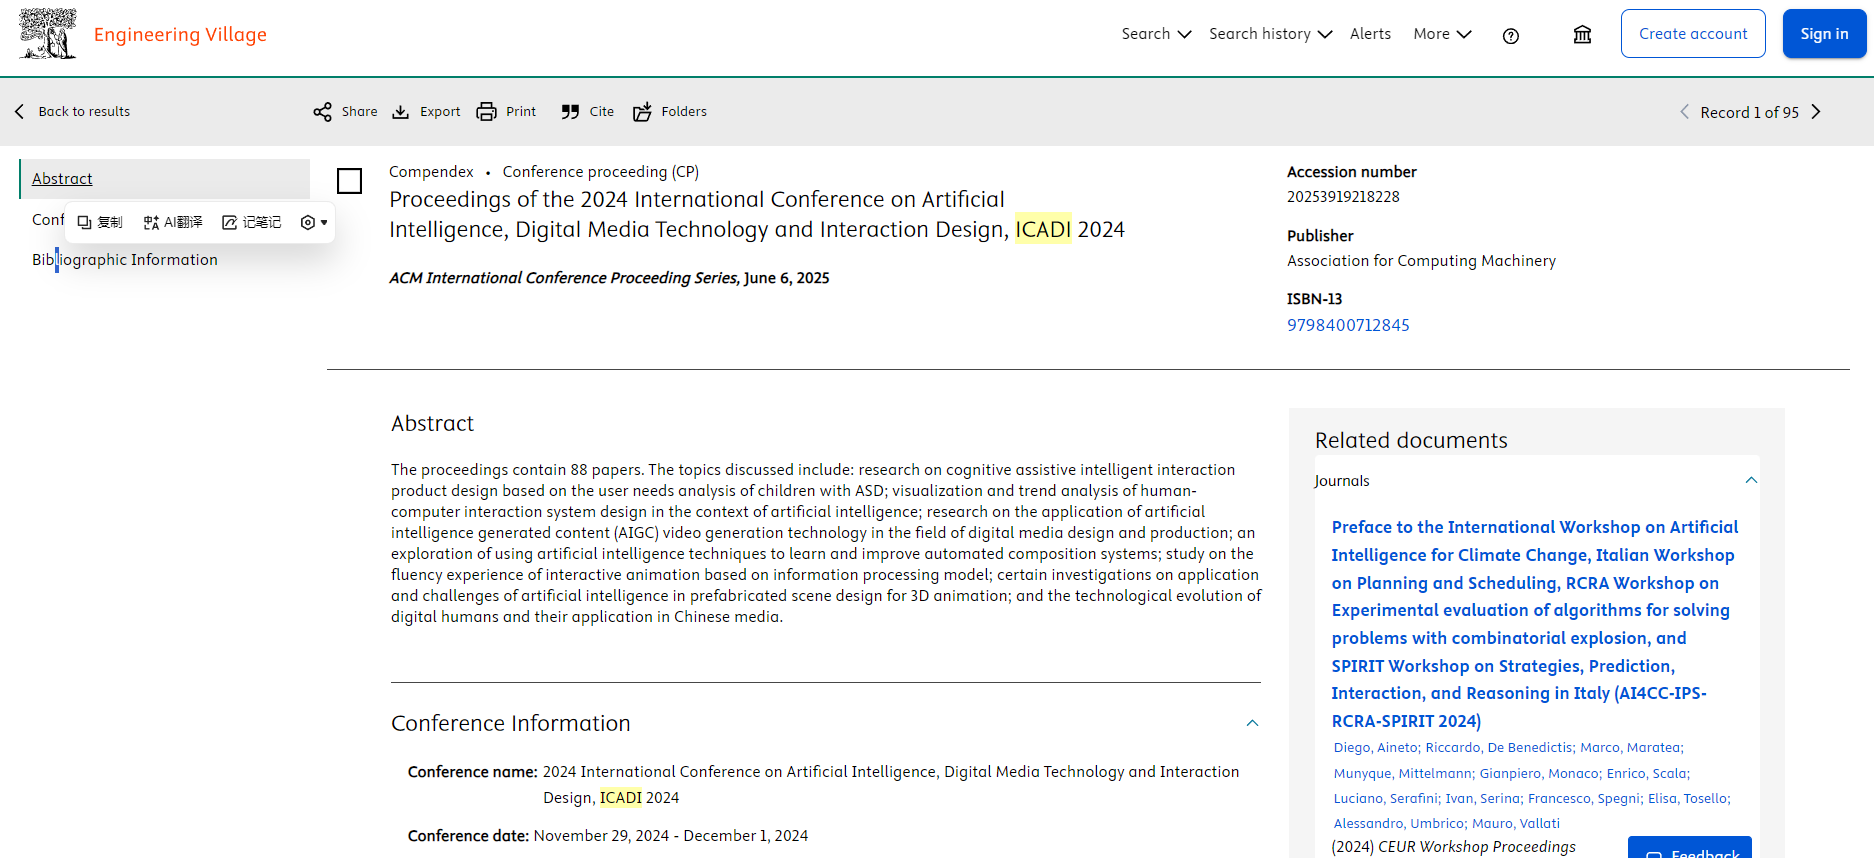Click the Share icon in toolbar
This screenshot has height=858, width=1874.
(x=322, y=112)
